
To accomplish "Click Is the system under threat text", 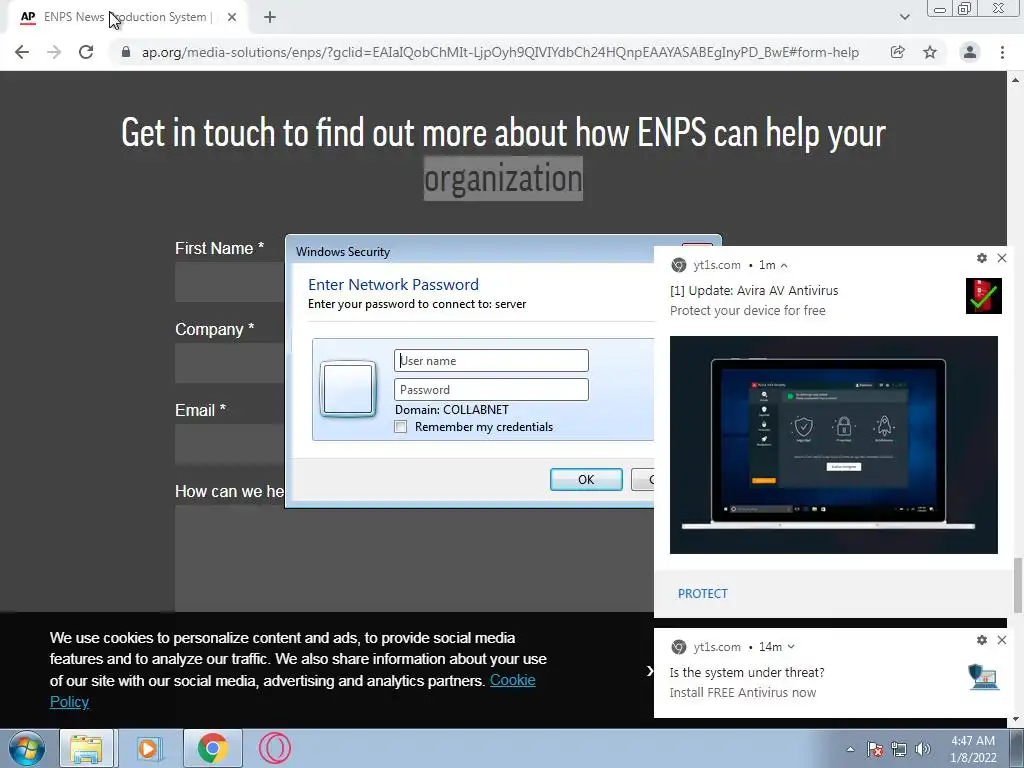I will (746, 673).
